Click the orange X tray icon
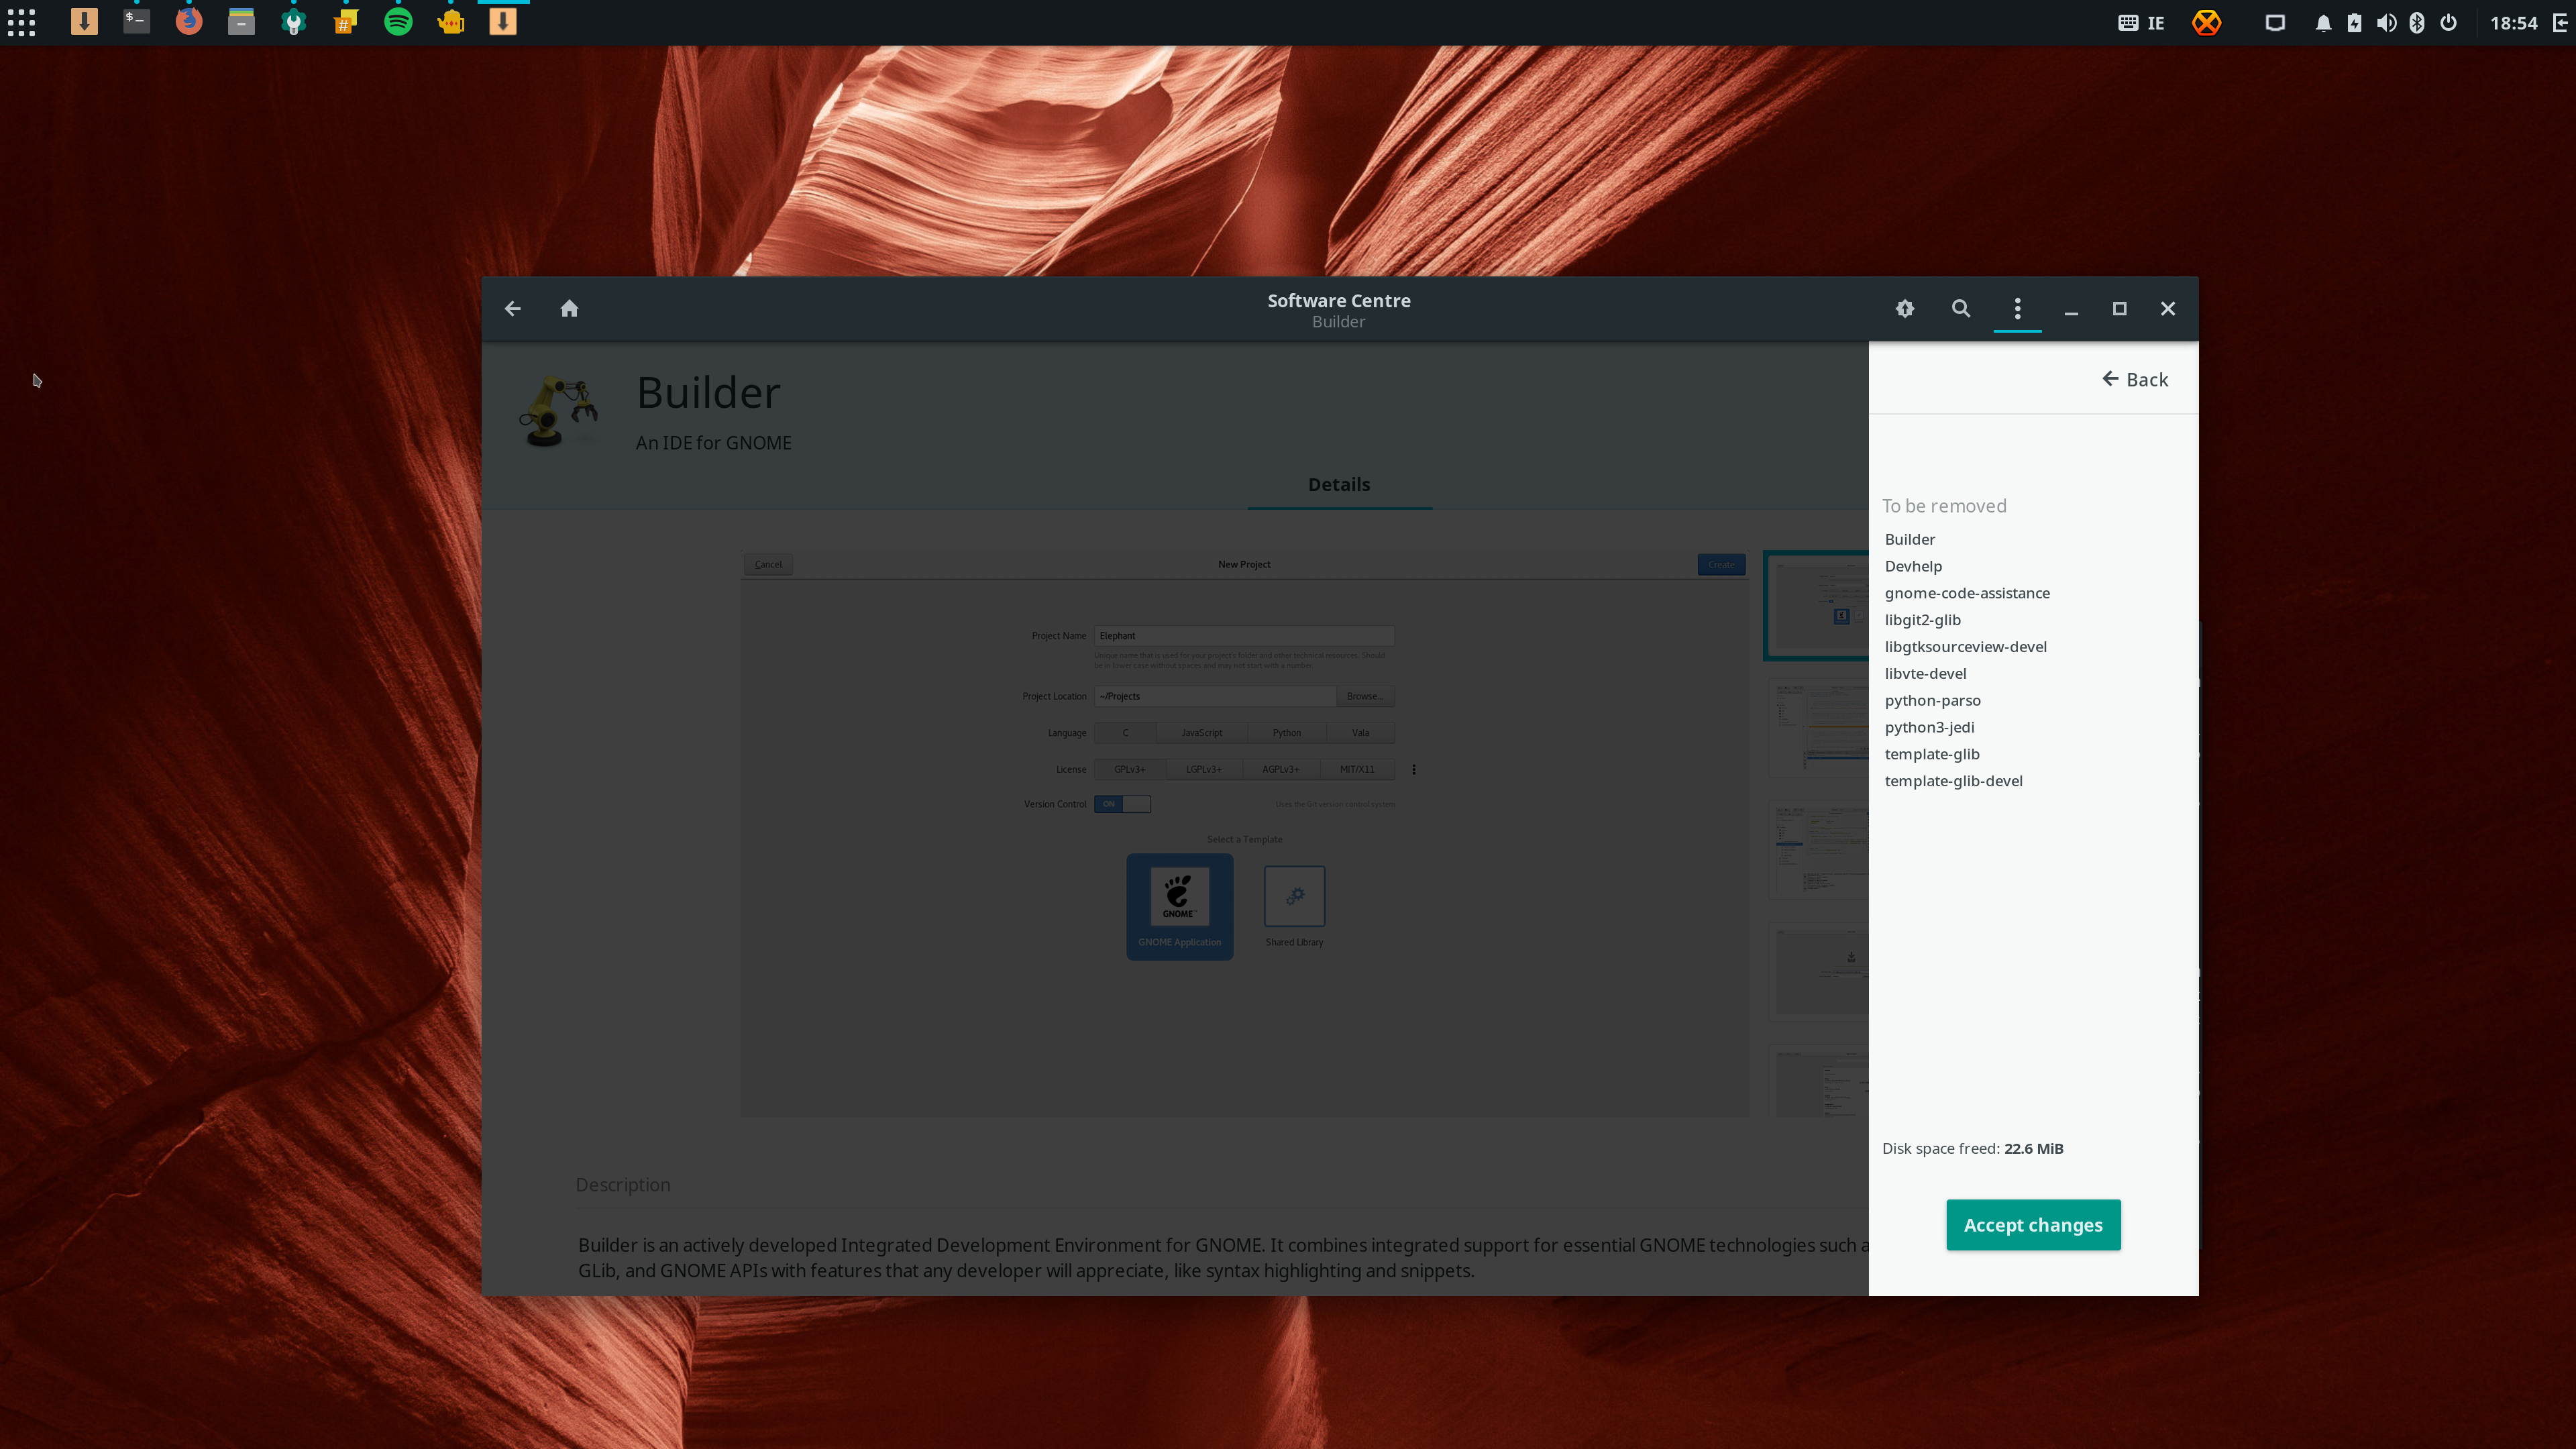 click(2206, 22)
